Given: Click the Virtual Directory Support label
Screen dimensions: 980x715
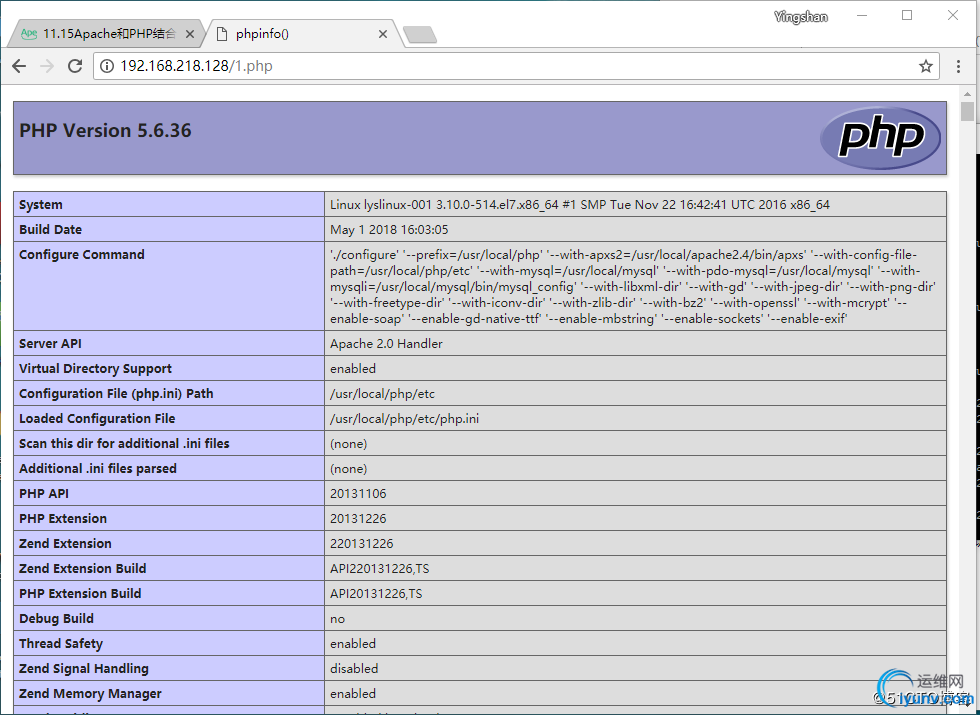Looking at the screenshot, I should click(95, 368).
